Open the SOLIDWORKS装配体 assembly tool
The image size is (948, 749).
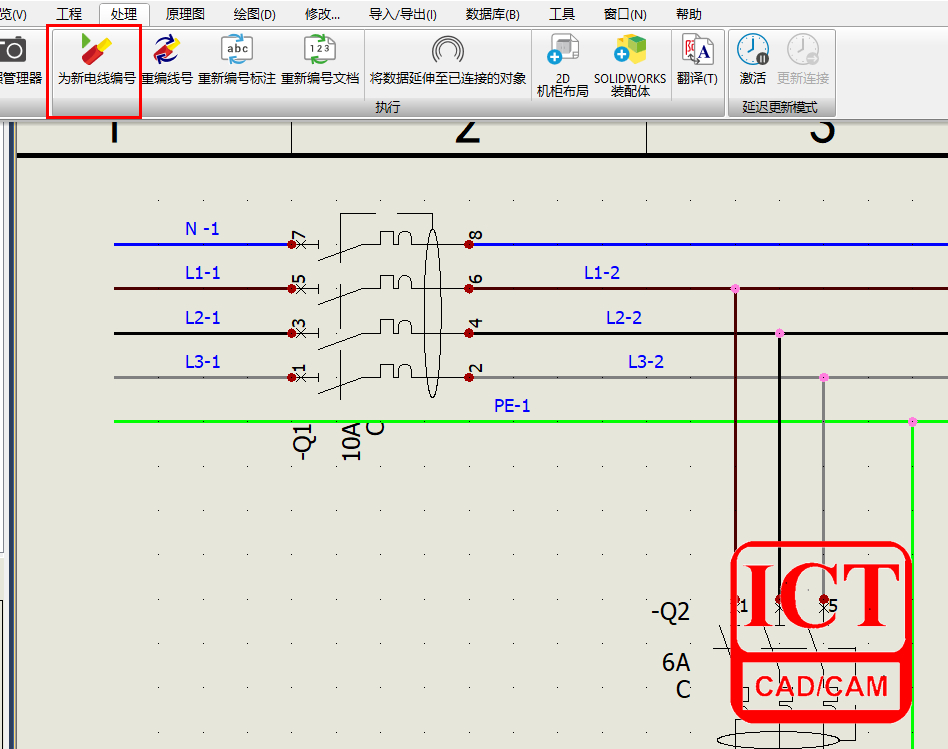point(629,50)
